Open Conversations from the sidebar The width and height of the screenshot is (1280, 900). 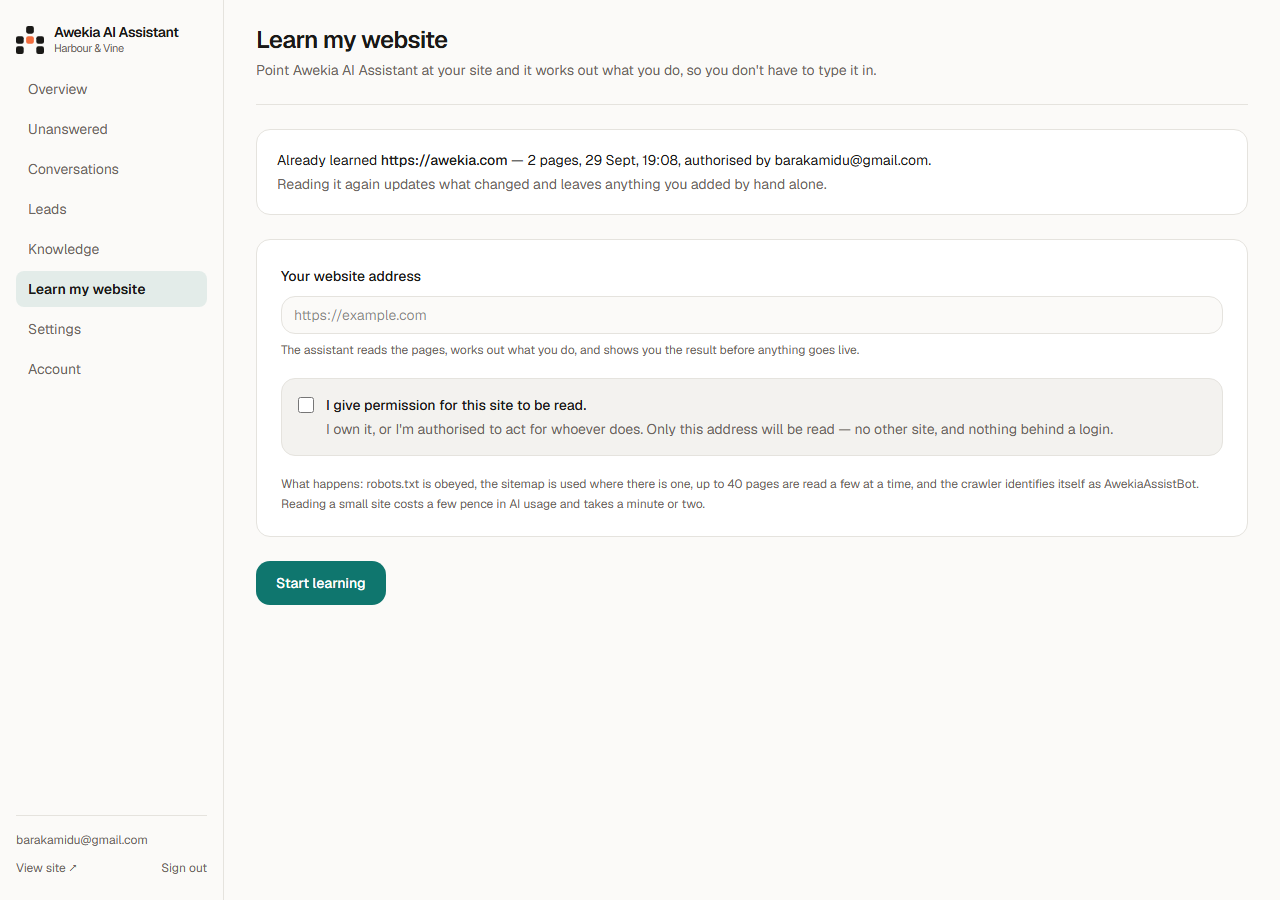[111, 169]
